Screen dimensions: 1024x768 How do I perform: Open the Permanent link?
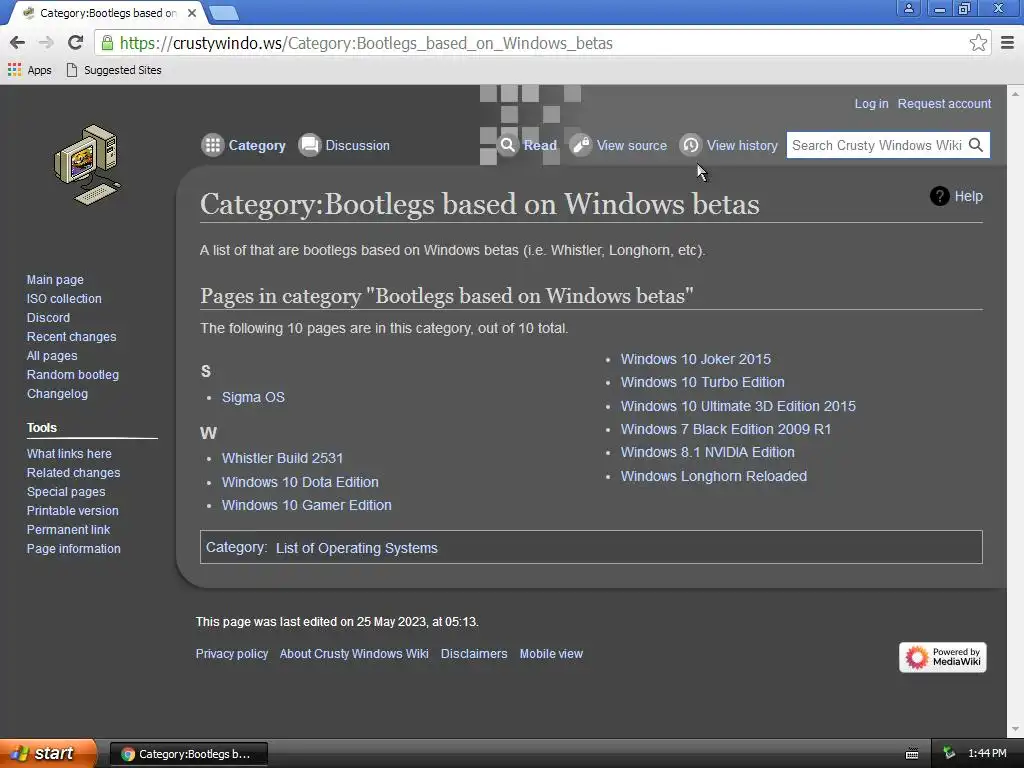tap(68, 529)
